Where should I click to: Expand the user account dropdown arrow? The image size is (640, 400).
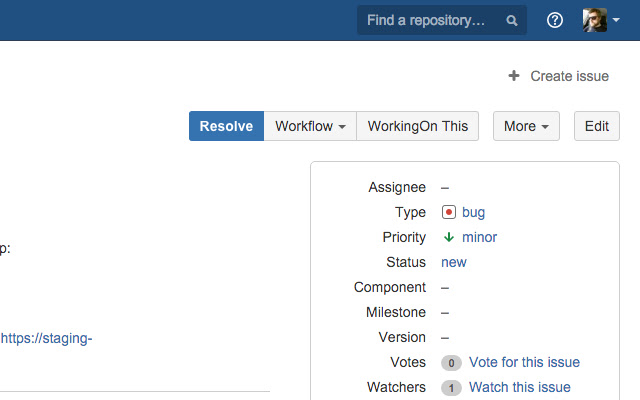tap(616, 20)
